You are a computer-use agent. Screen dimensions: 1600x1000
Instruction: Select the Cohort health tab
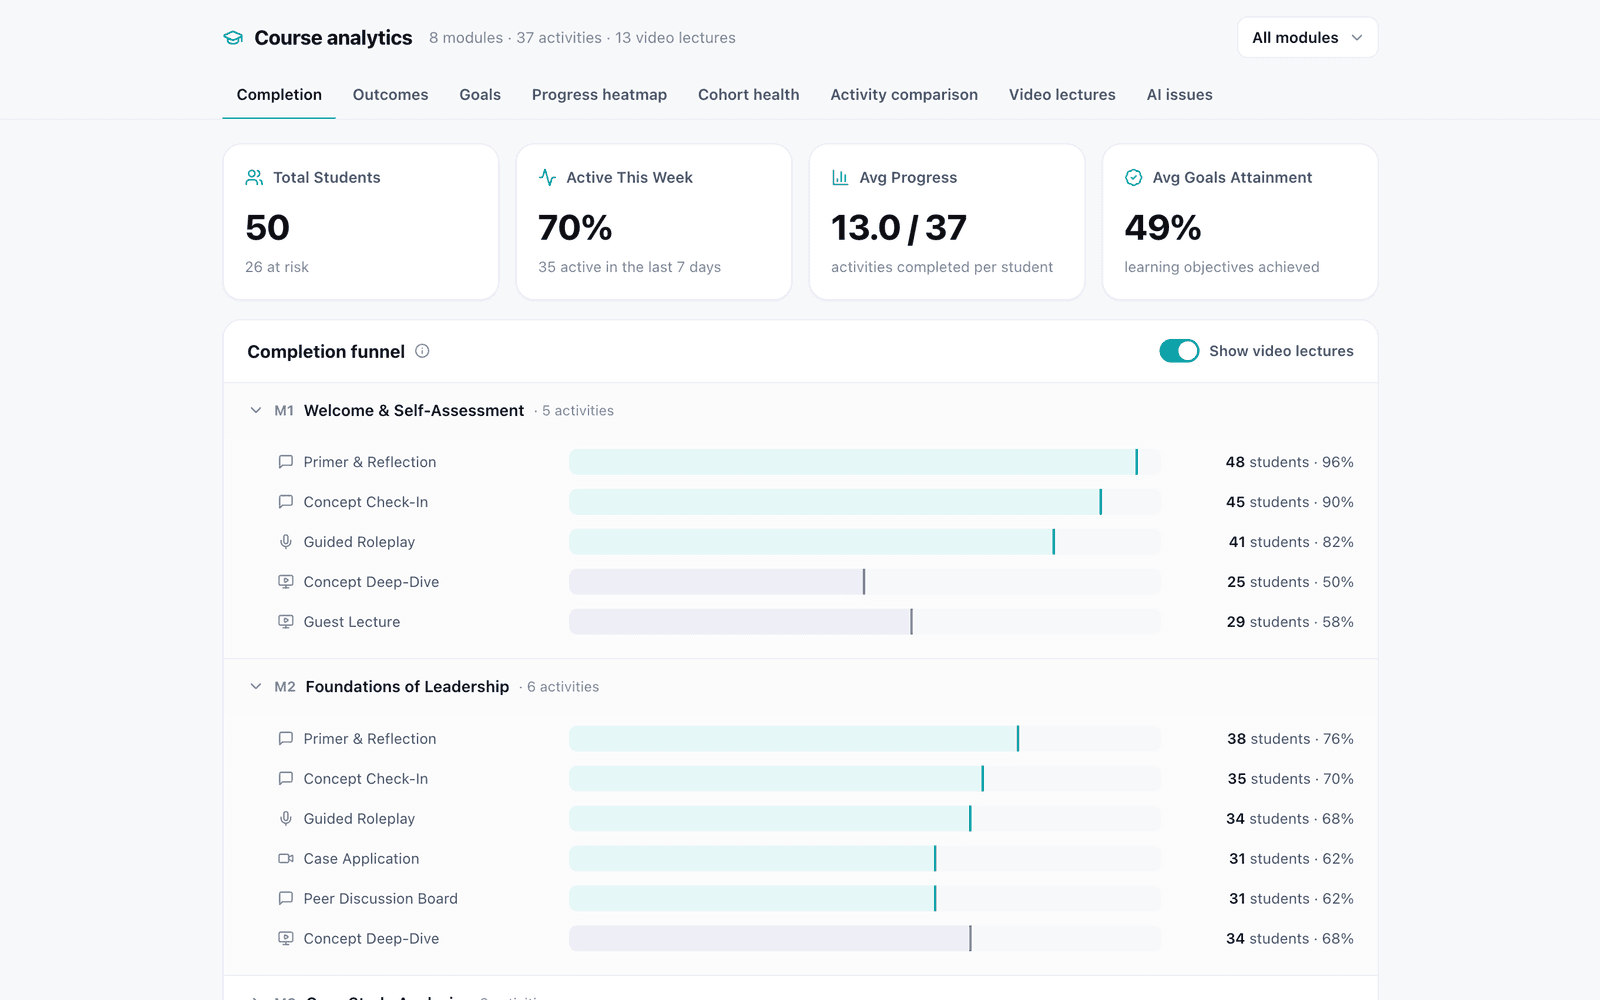[x=749, y=95]
